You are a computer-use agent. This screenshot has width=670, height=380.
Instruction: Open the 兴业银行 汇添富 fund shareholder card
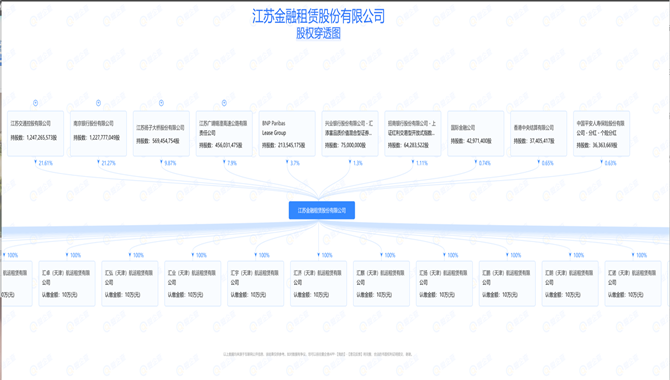[x=350, y=133]
